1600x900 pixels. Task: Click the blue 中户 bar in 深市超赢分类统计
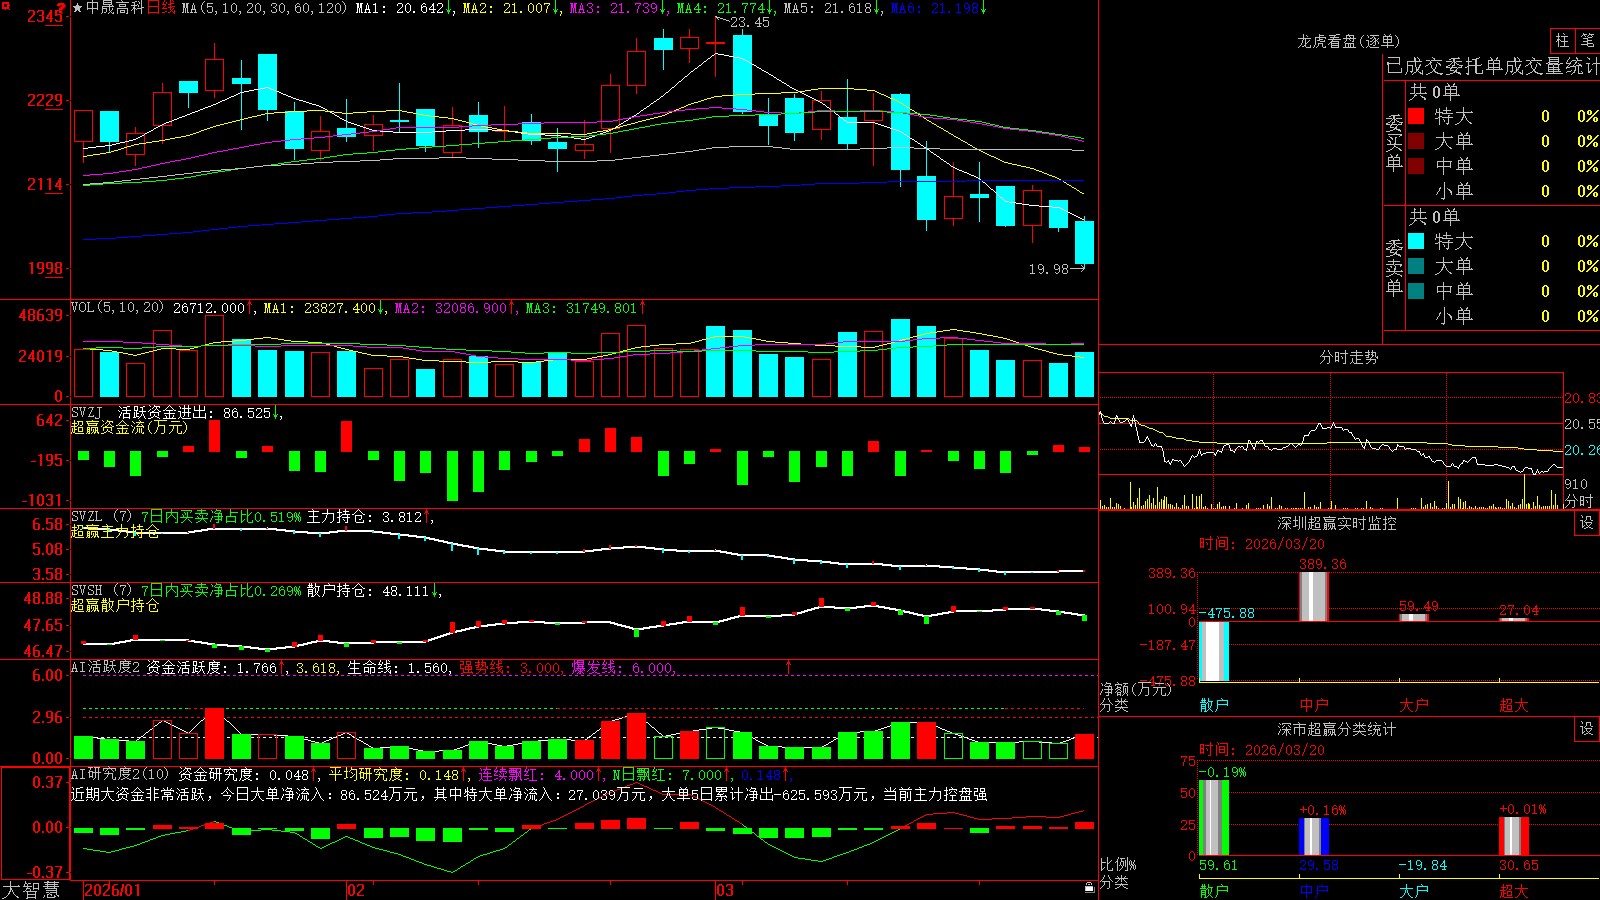pyautogui.click(x=1313, y=837)
